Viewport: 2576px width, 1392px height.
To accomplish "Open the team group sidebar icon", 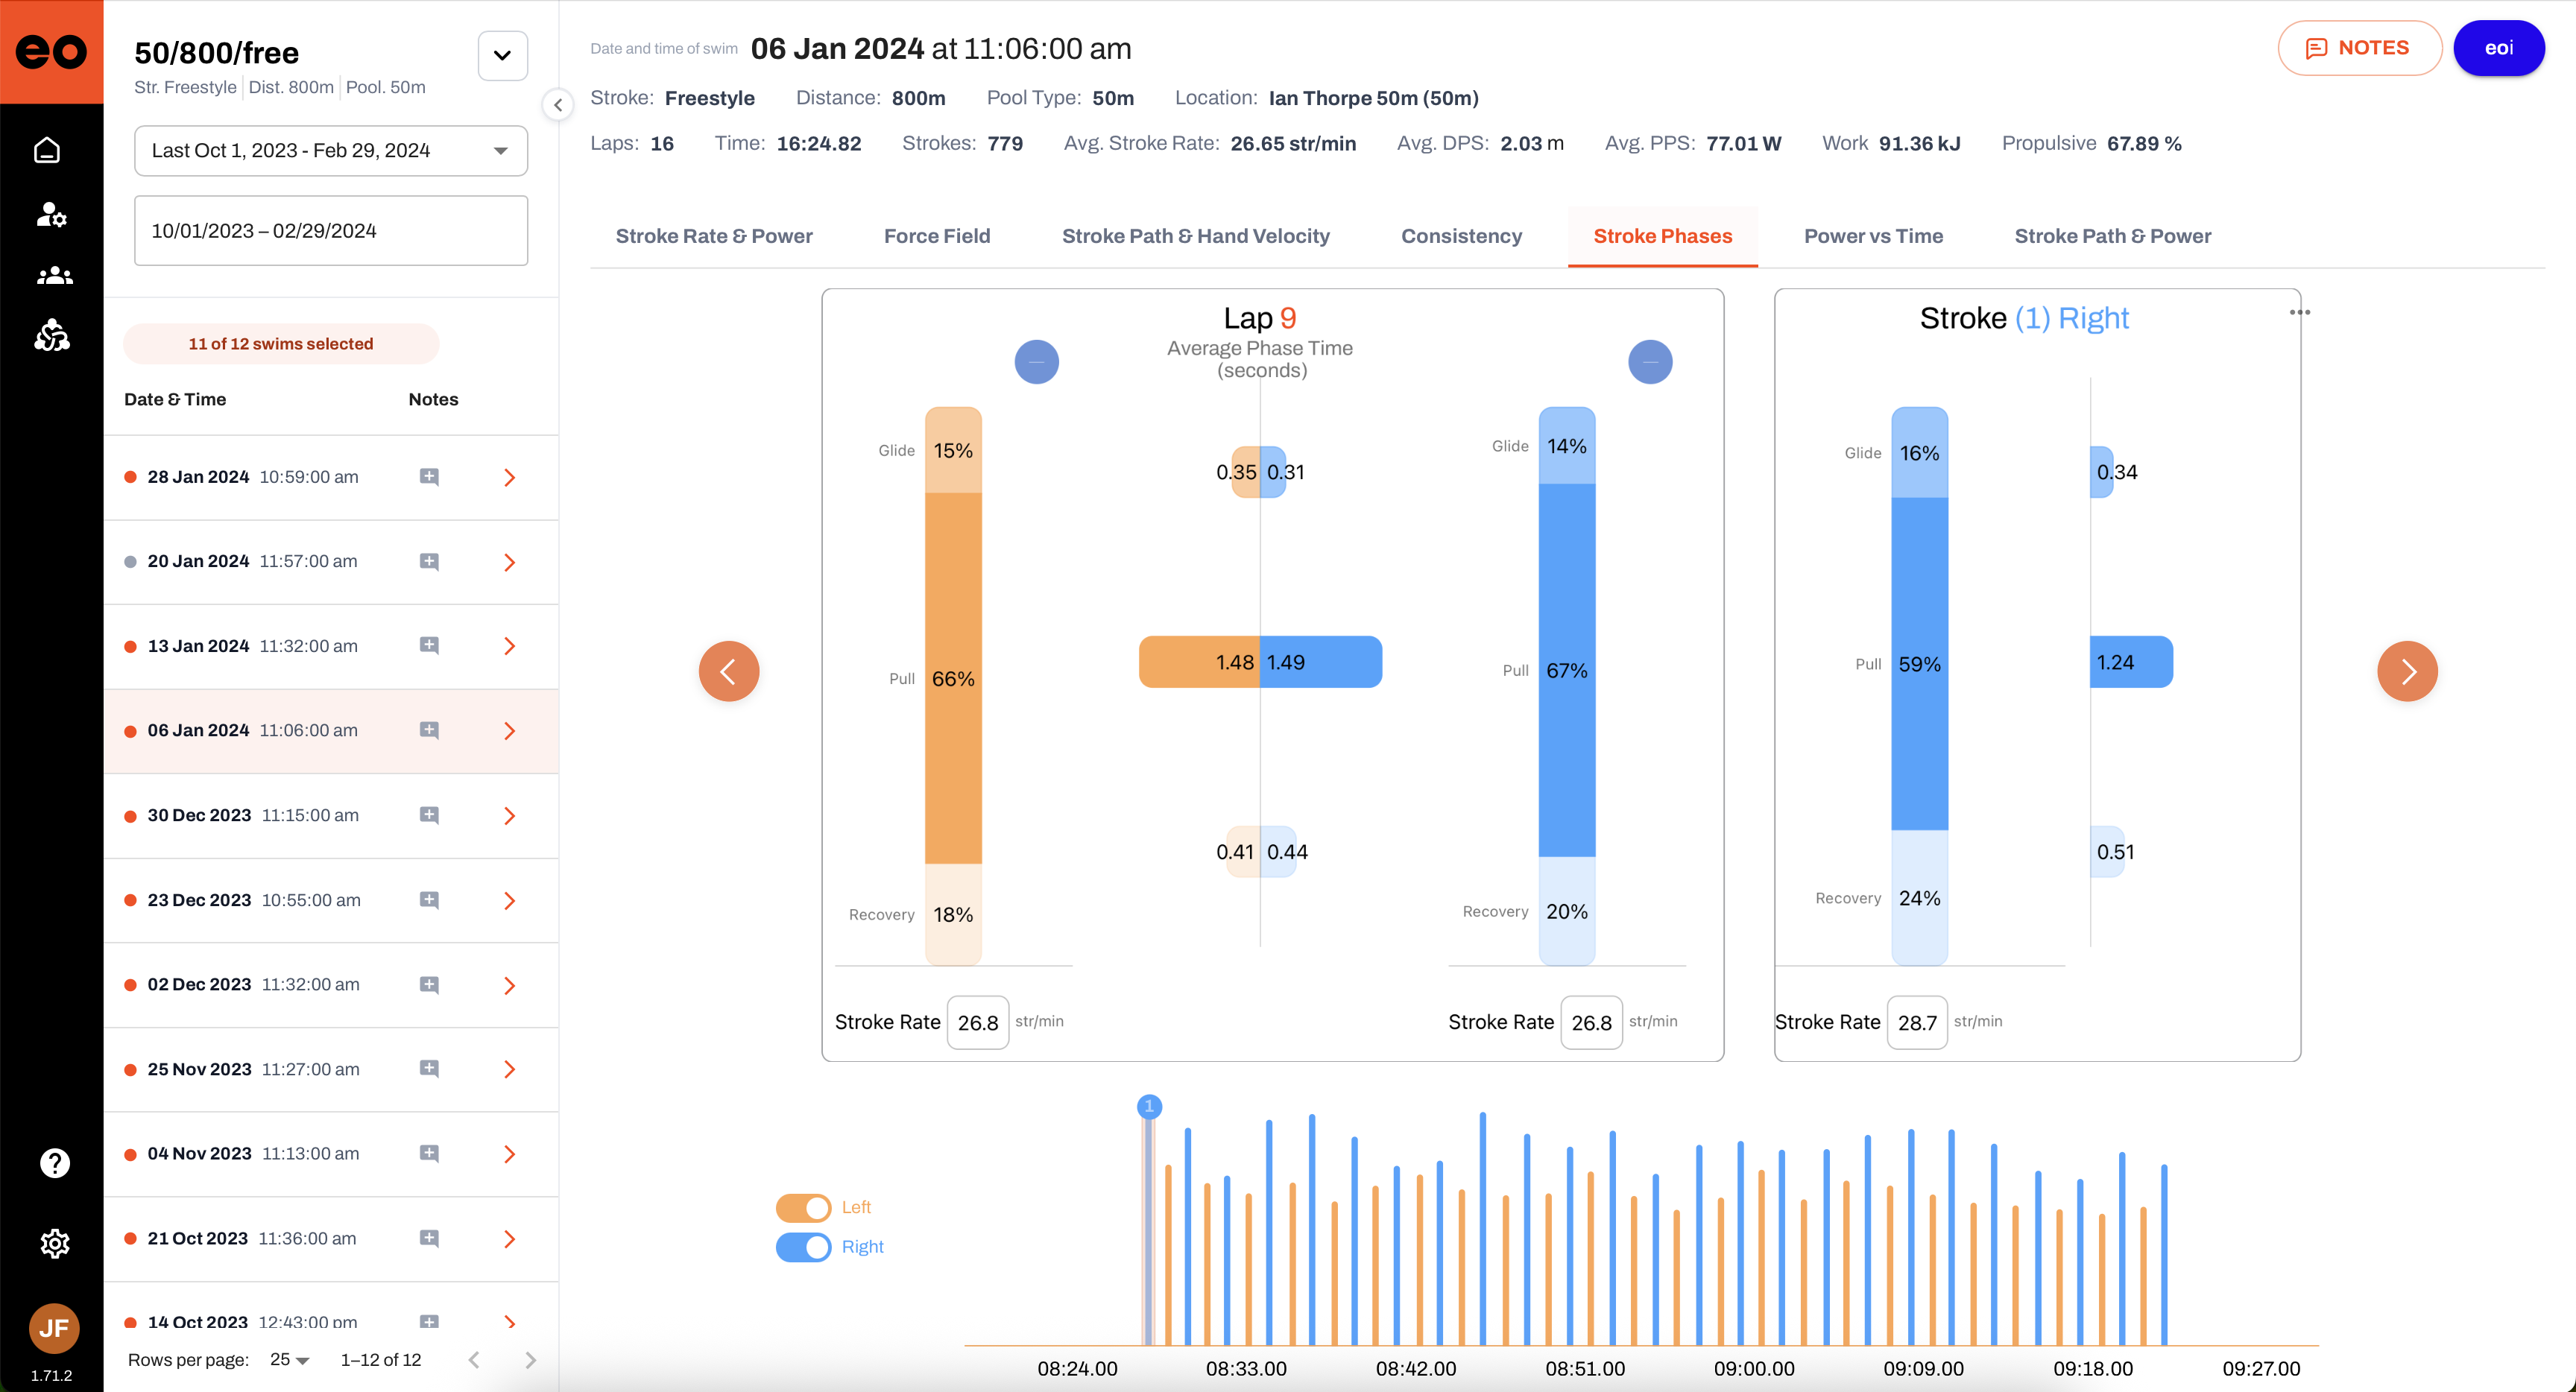I will 54,275.
